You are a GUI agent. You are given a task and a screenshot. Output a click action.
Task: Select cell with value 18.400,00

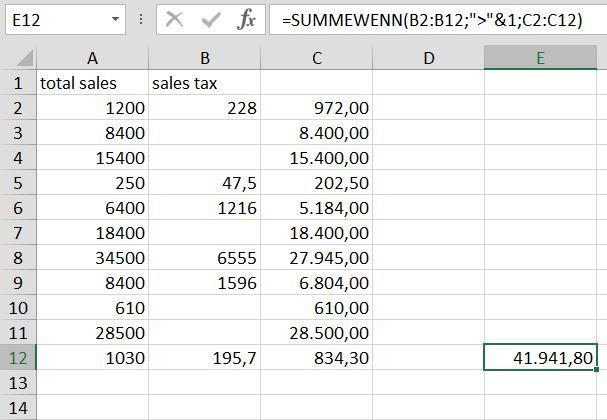[317, 233]
